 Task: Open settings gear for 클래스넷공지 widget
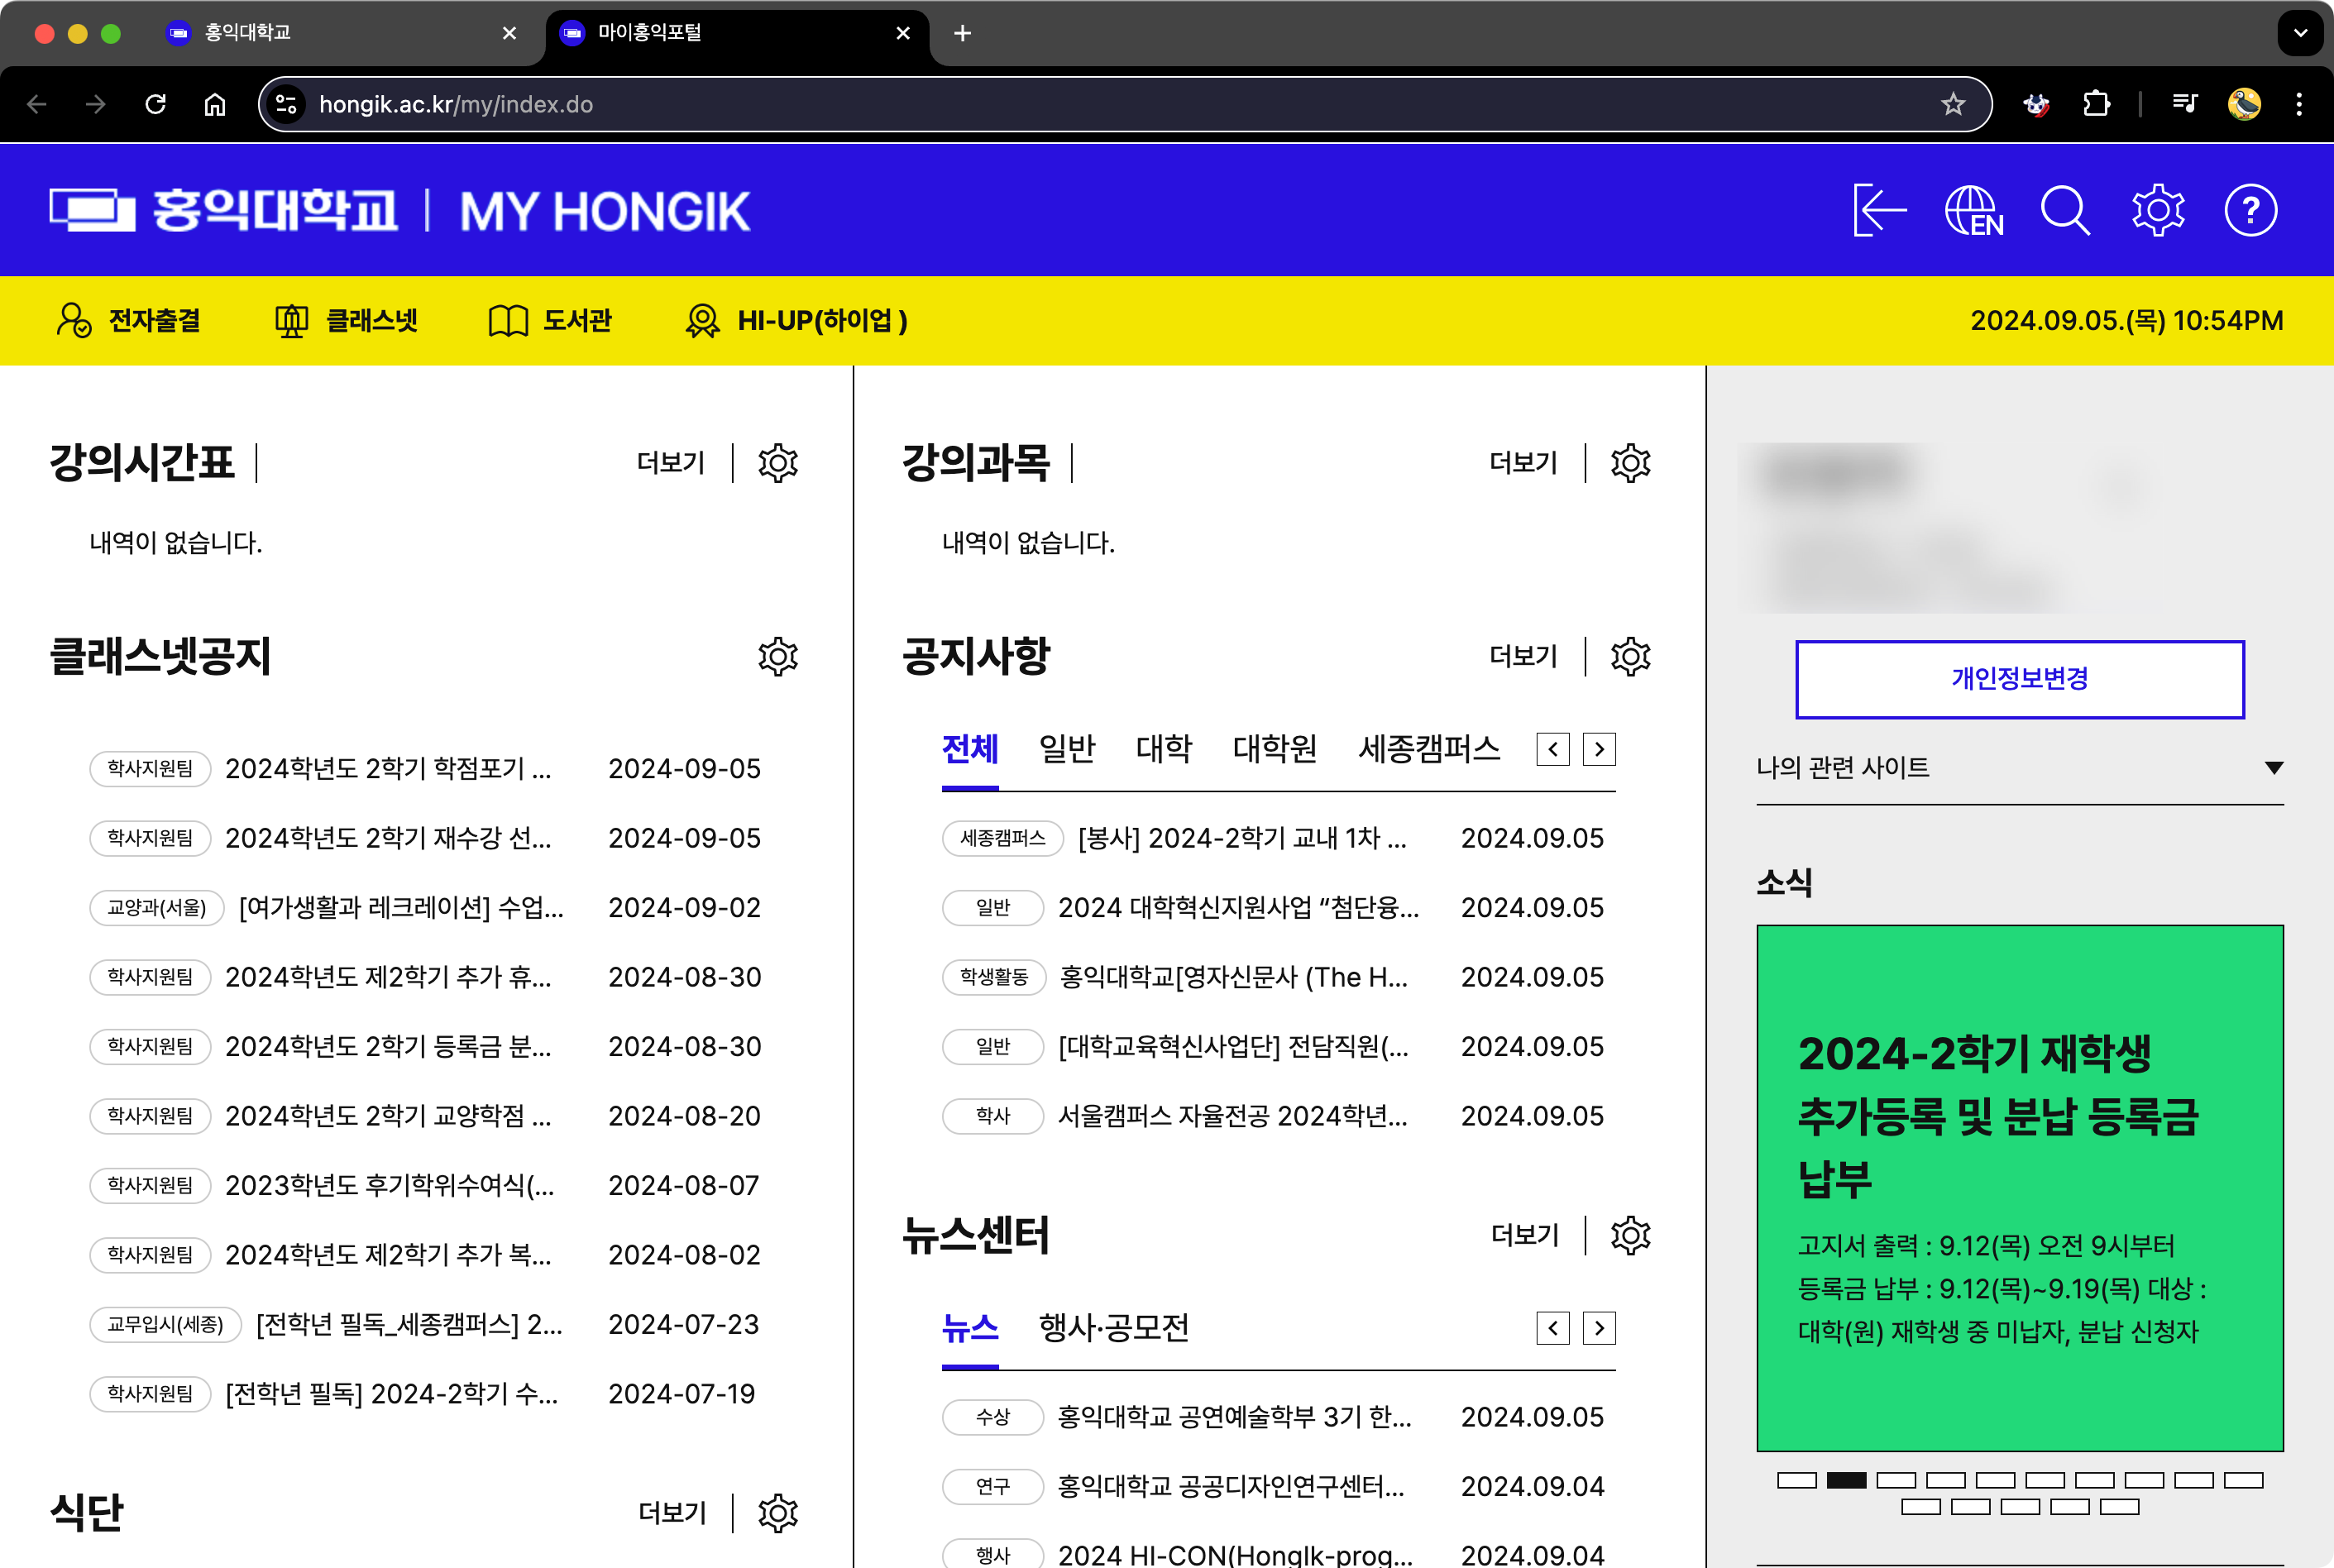[x=778, y=657]
